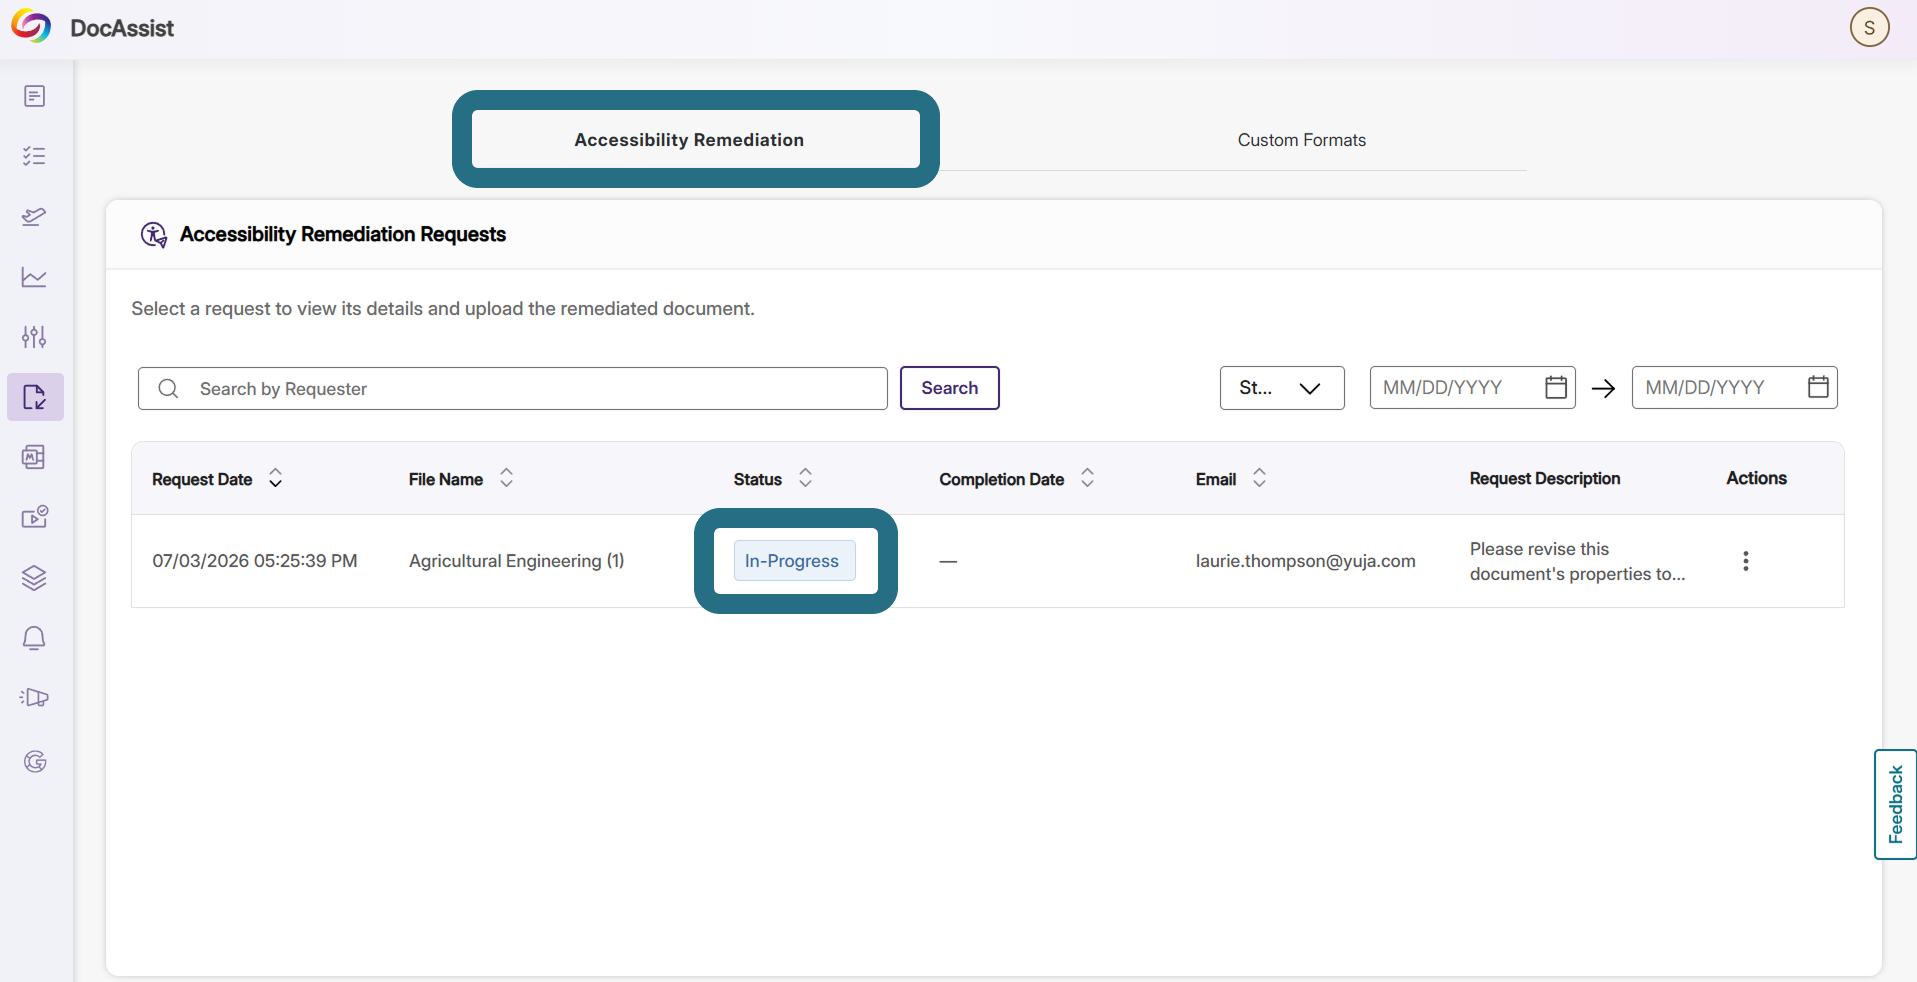Click the Search button
This screenshot has height=982, width=1917.
coord(949,388)
